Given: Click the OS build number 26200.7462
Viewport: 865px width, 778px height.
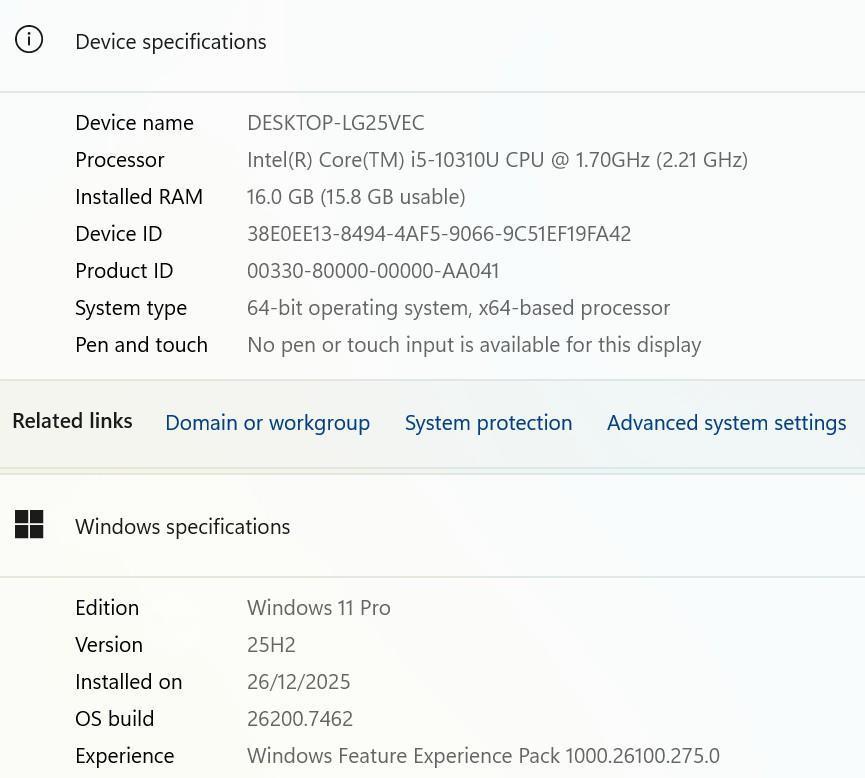Looking at the screenshot, I should coord(299,719).
